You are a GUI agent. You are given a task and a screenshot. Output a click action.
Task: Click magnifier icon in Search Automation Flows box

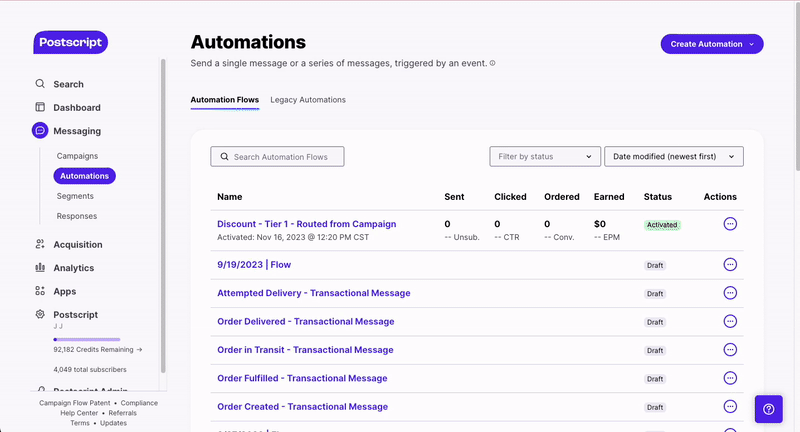pos(224,157)
